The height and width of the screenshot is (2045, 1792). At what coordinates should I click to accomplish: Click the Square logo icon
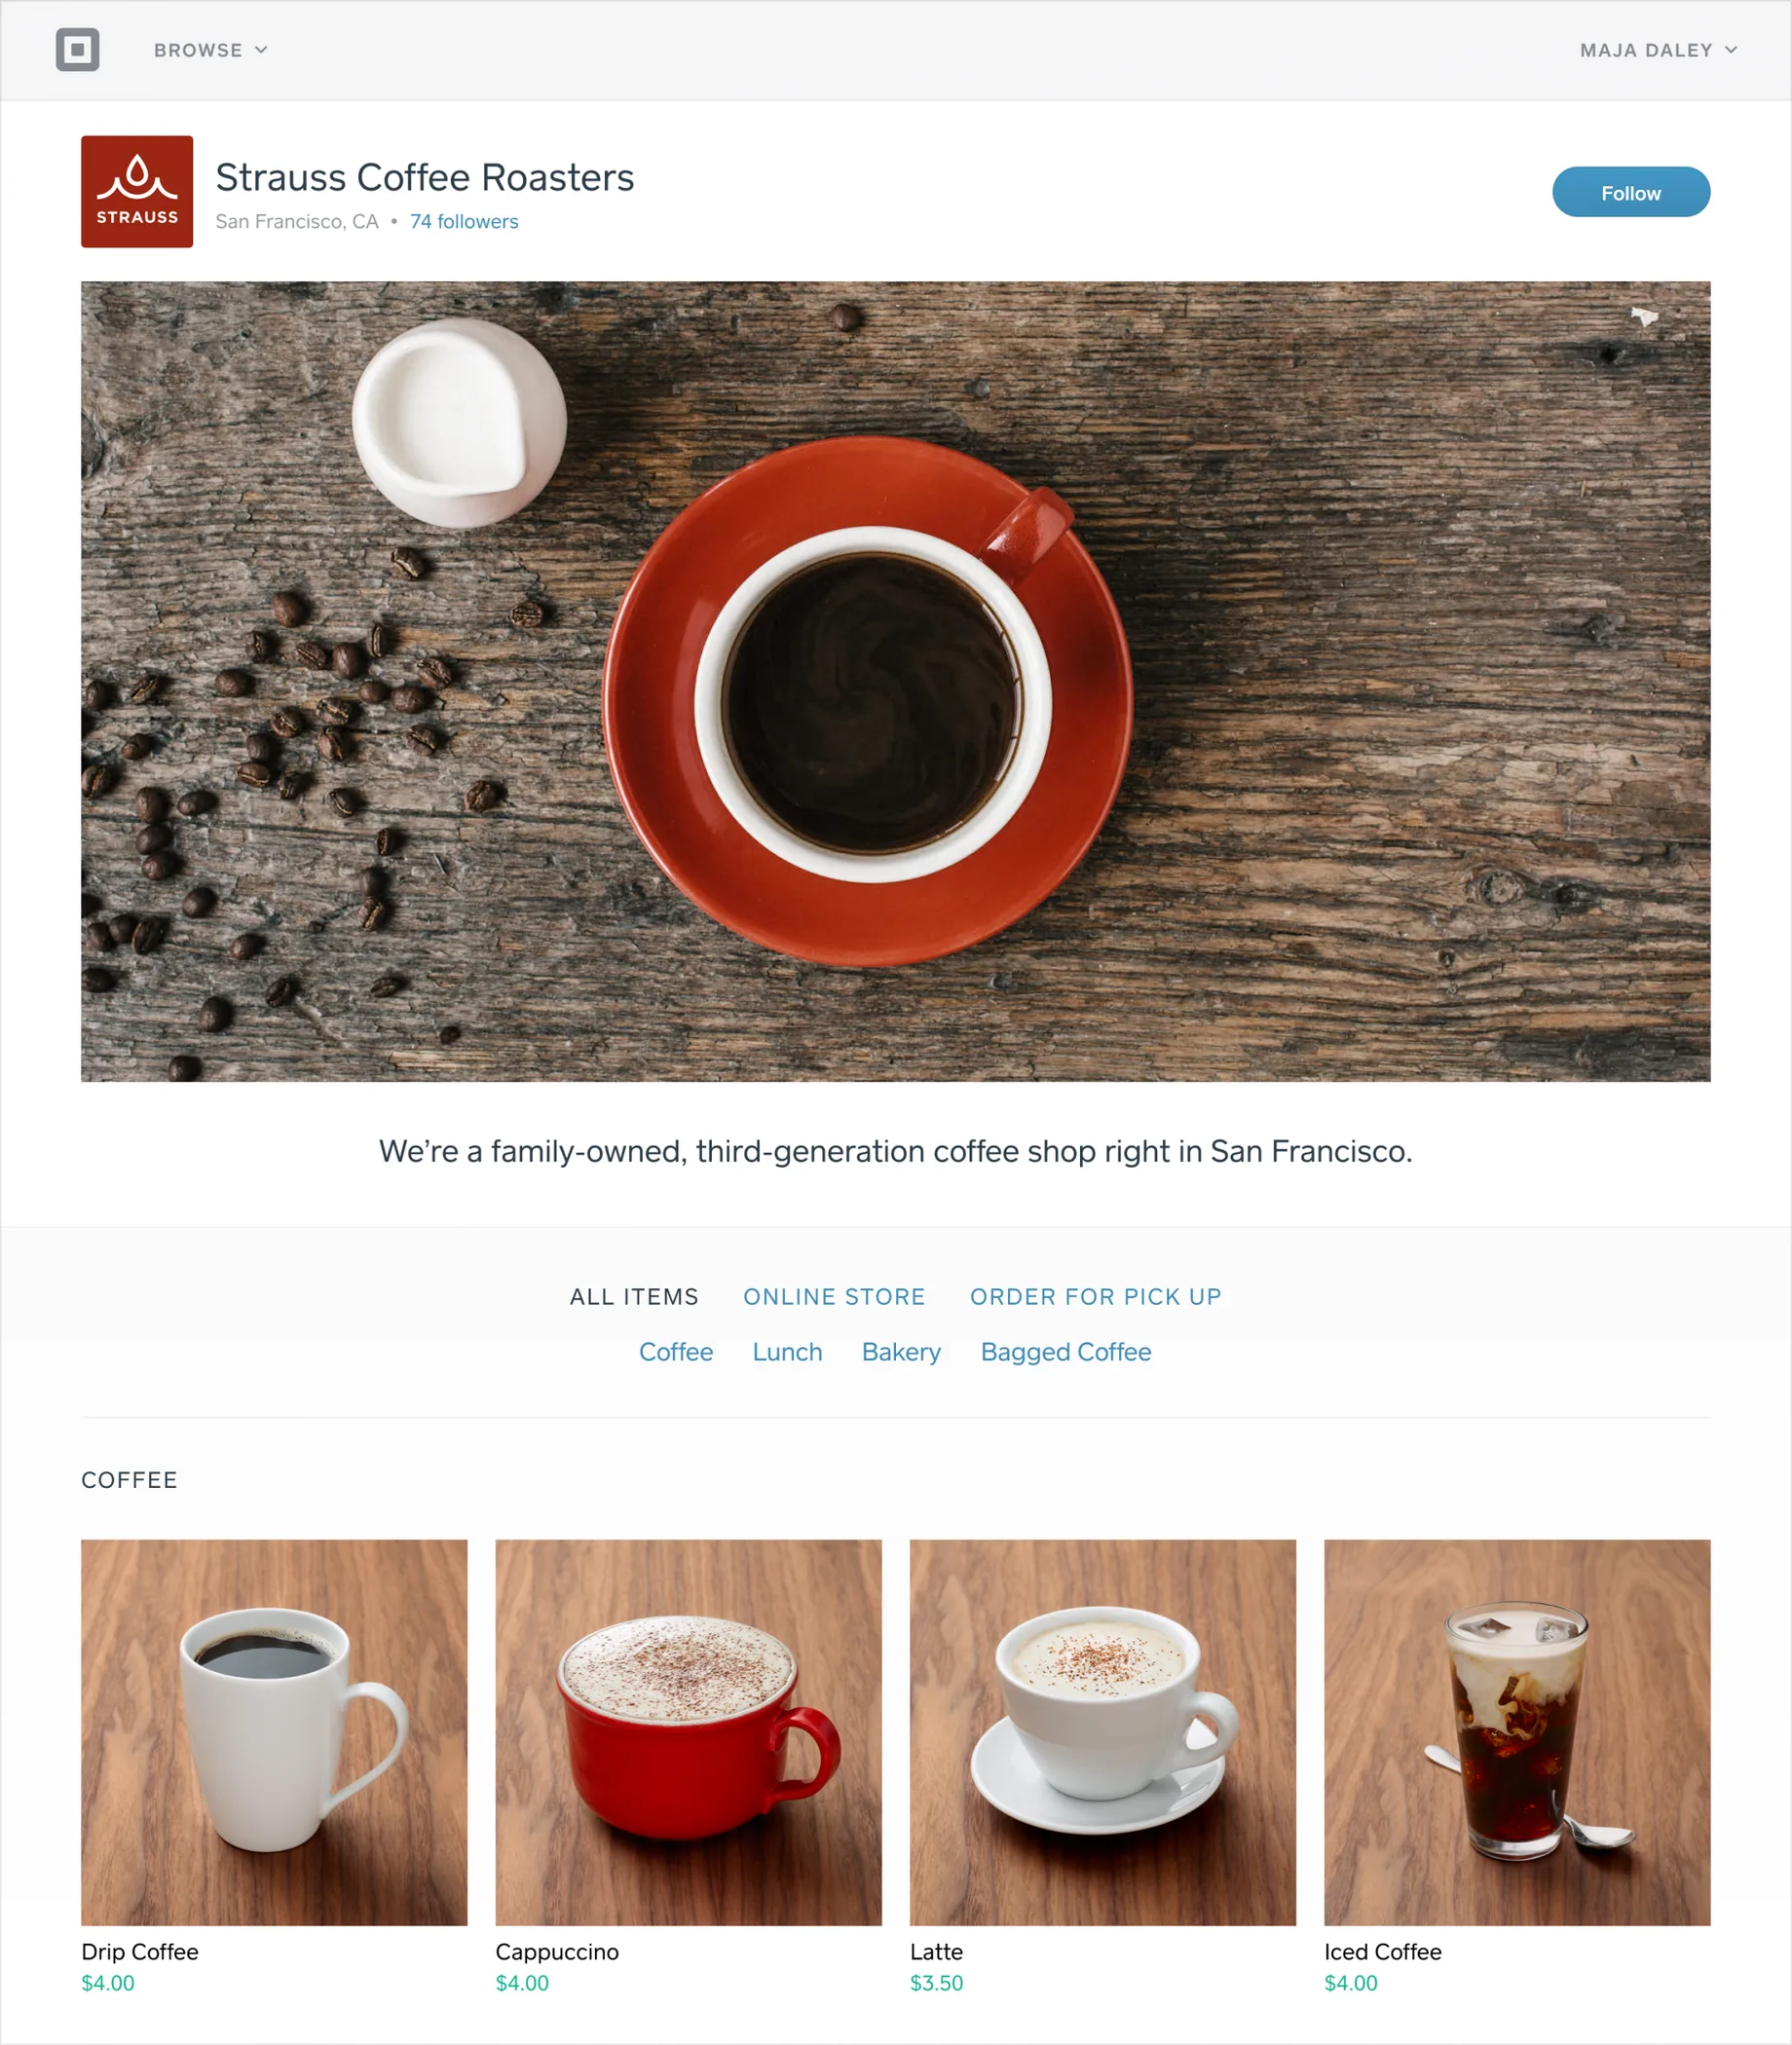pos(77,50)
